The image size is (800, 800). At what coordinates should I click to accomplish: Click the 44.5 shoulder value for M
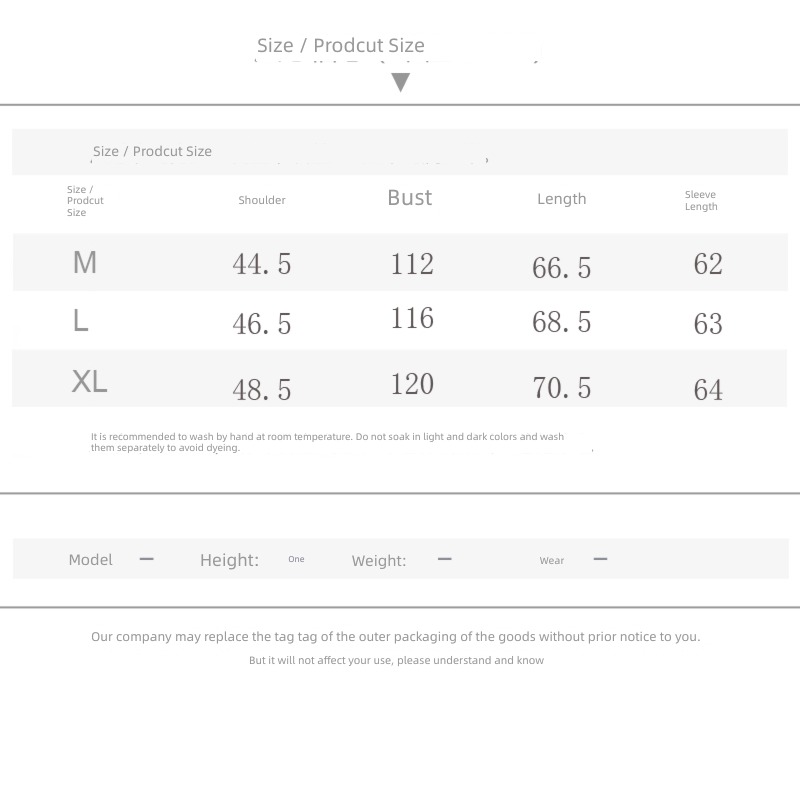(262, 264)
